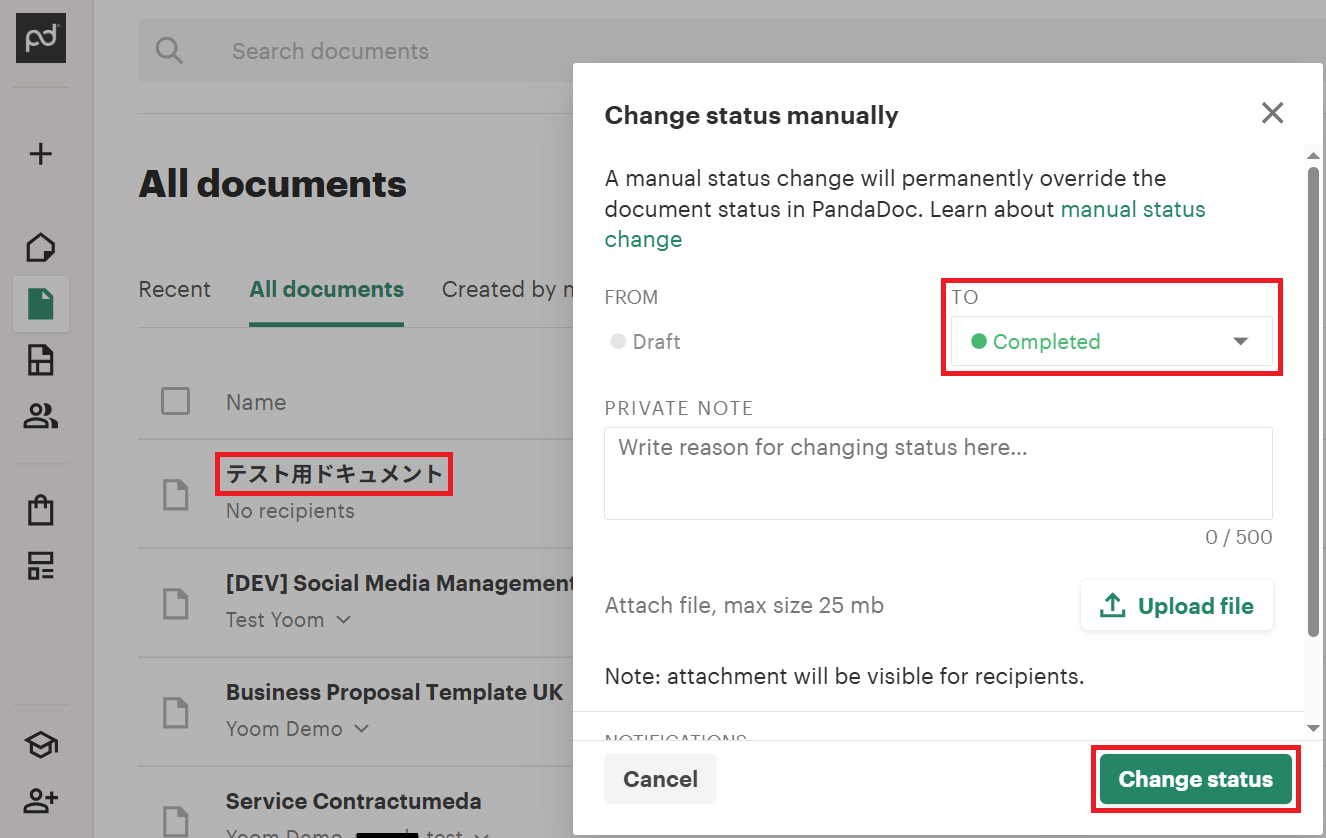The width and height of the screenshot is (1326, 838).
Task: Click the invite user icon
Action: tap(41, 800)
